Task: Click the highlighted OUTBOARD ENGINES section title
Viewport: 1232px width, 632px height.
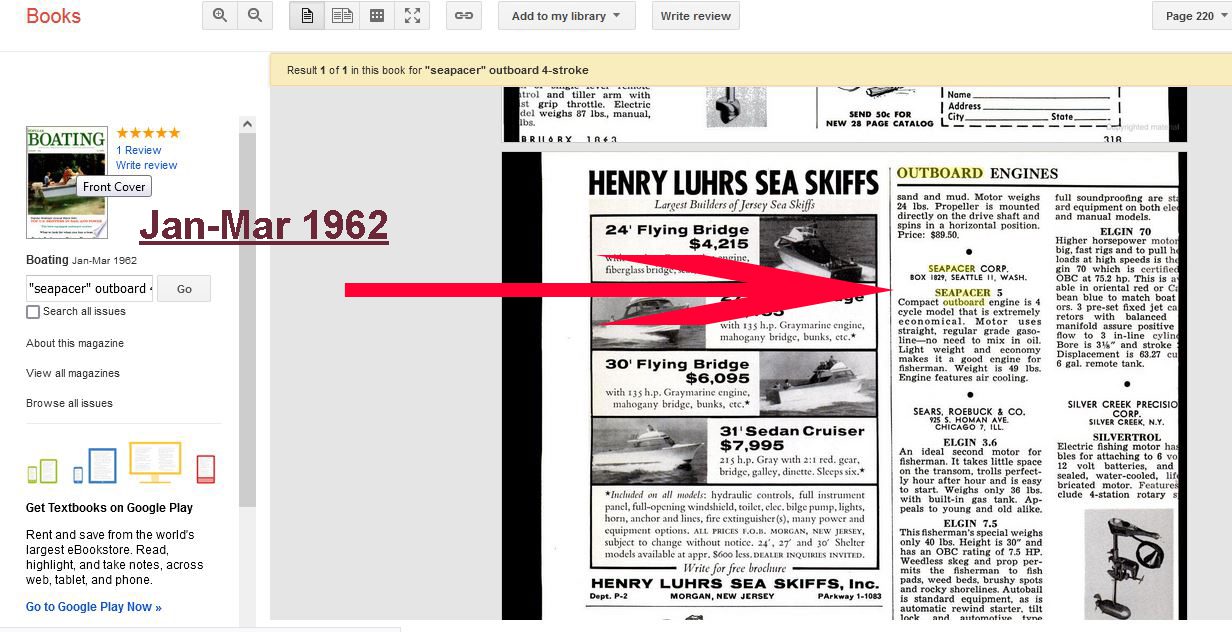Action: point(977,173)
